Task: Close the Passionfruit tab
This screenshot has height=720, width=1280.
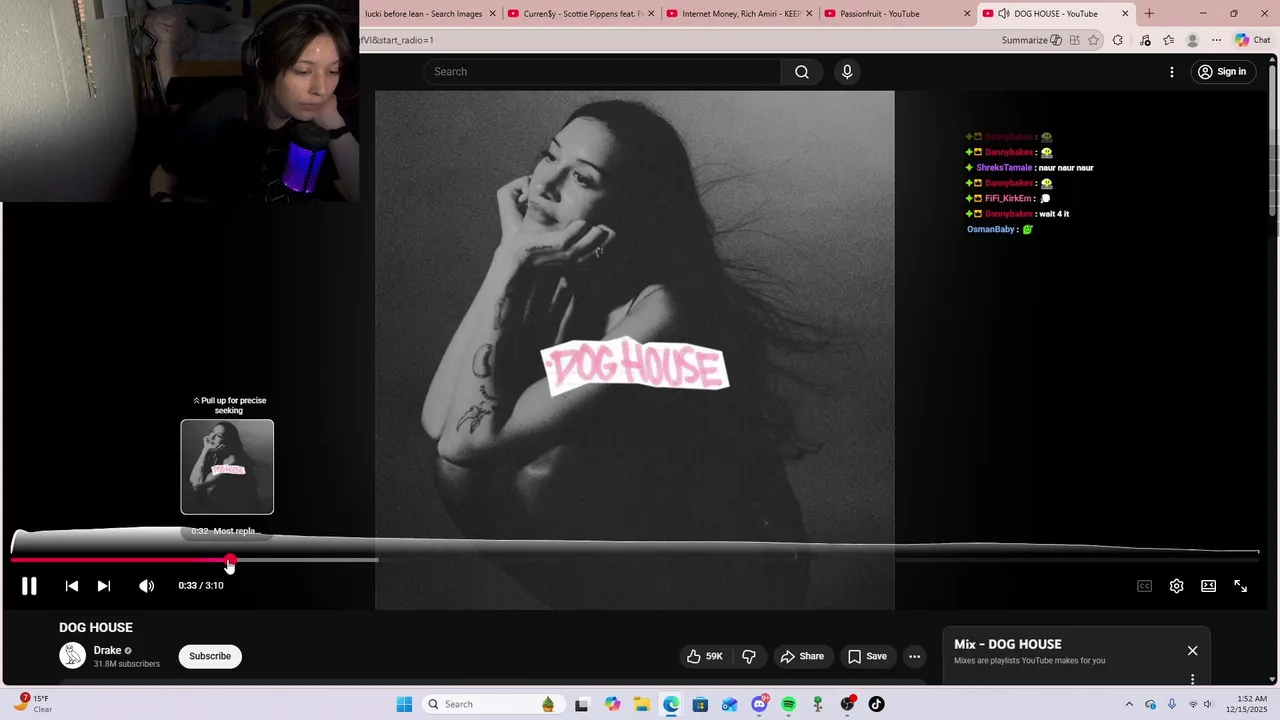Action: click(x=967, y=14)
